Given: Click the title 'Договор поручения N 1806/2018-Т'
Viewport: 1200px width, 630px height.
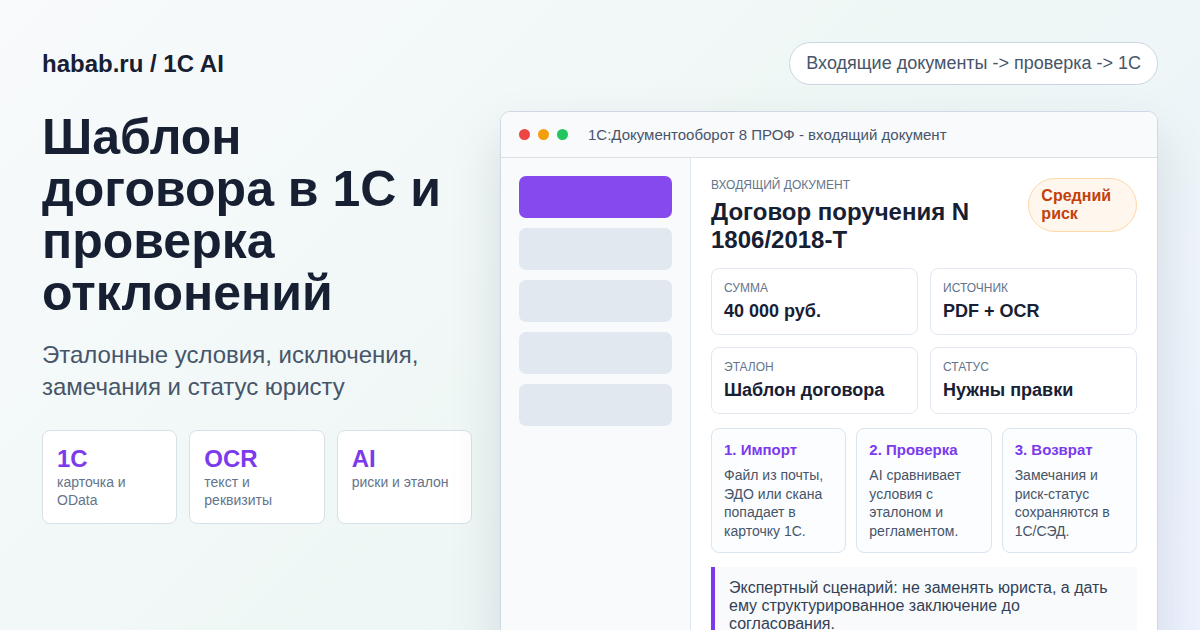Looking at the screenshot, I should click(840, 226).
